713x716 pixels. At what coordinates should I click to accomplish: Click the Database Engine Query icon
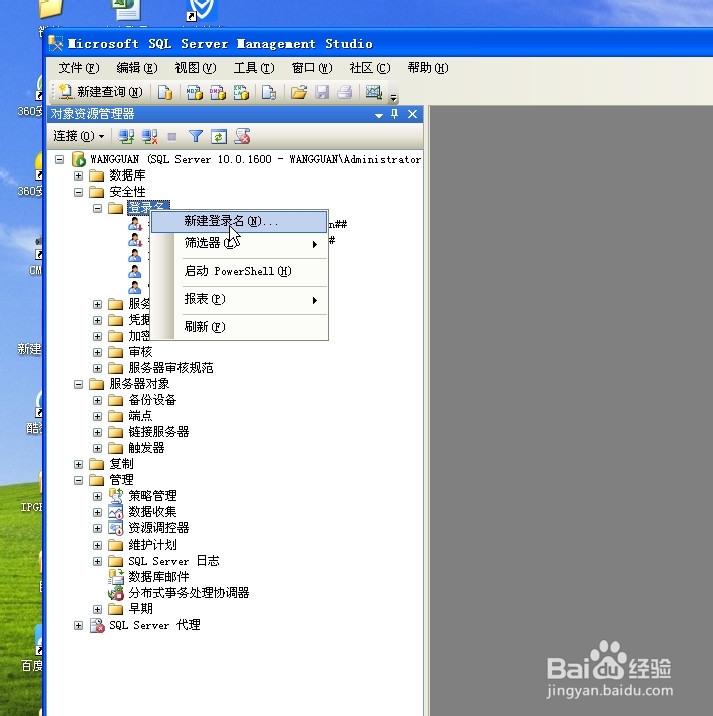[x=164, y=92]
